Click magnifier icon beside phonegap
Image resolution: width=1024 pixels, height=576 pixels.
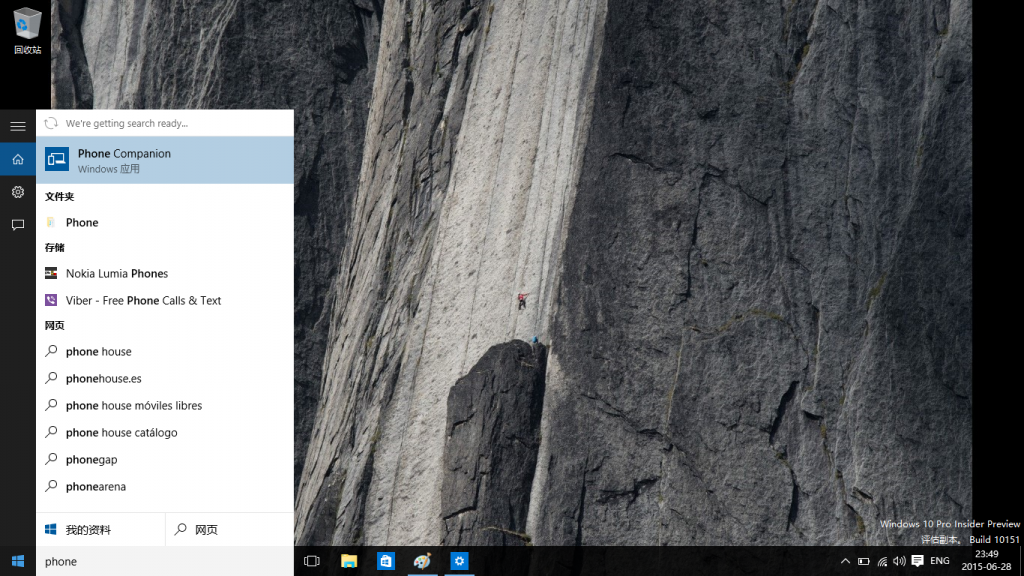51,459
